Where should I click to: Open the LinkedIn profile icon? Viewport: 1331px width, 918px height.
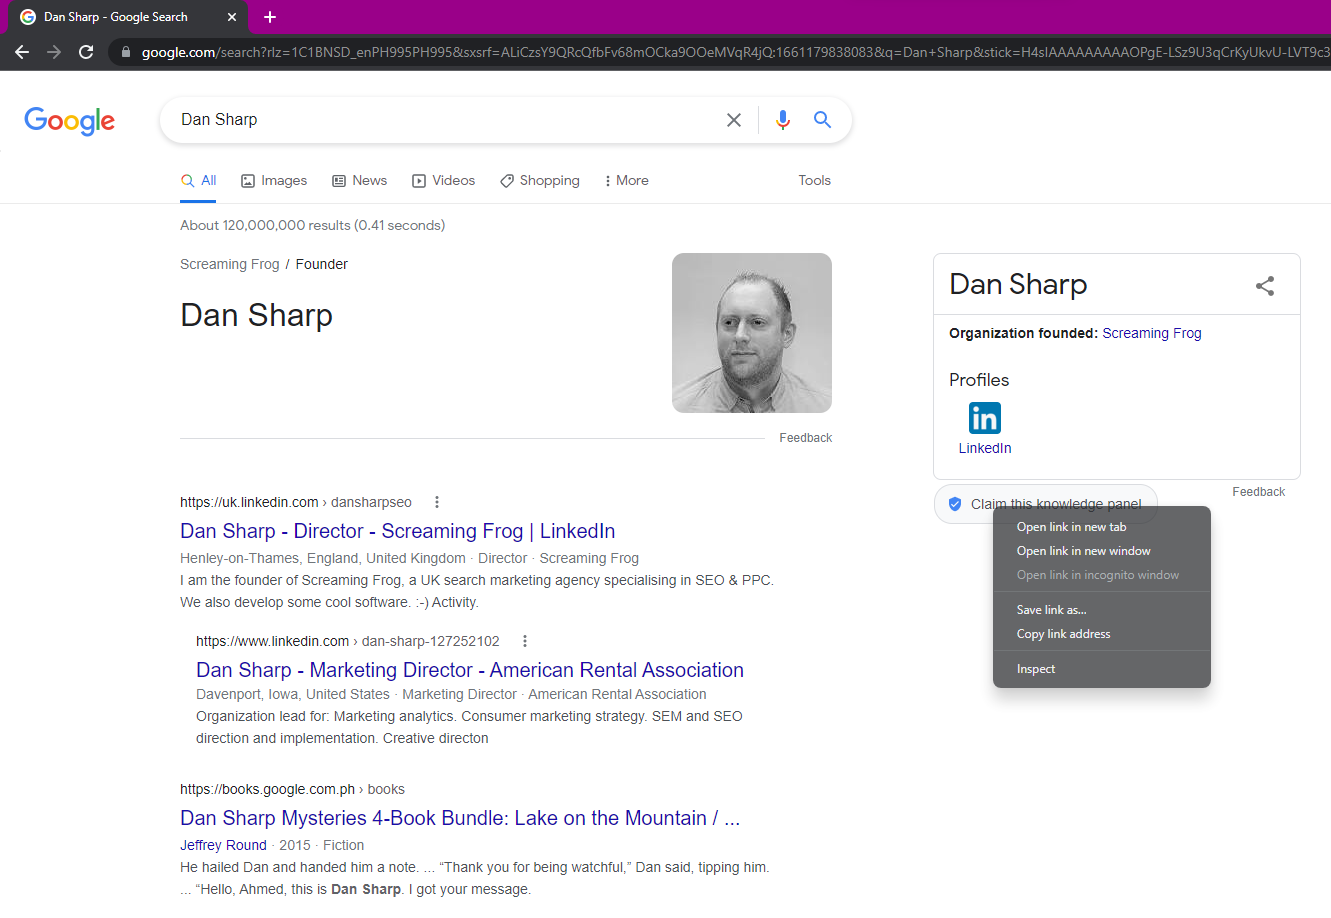pyautogui.click(x=985, y=418)
